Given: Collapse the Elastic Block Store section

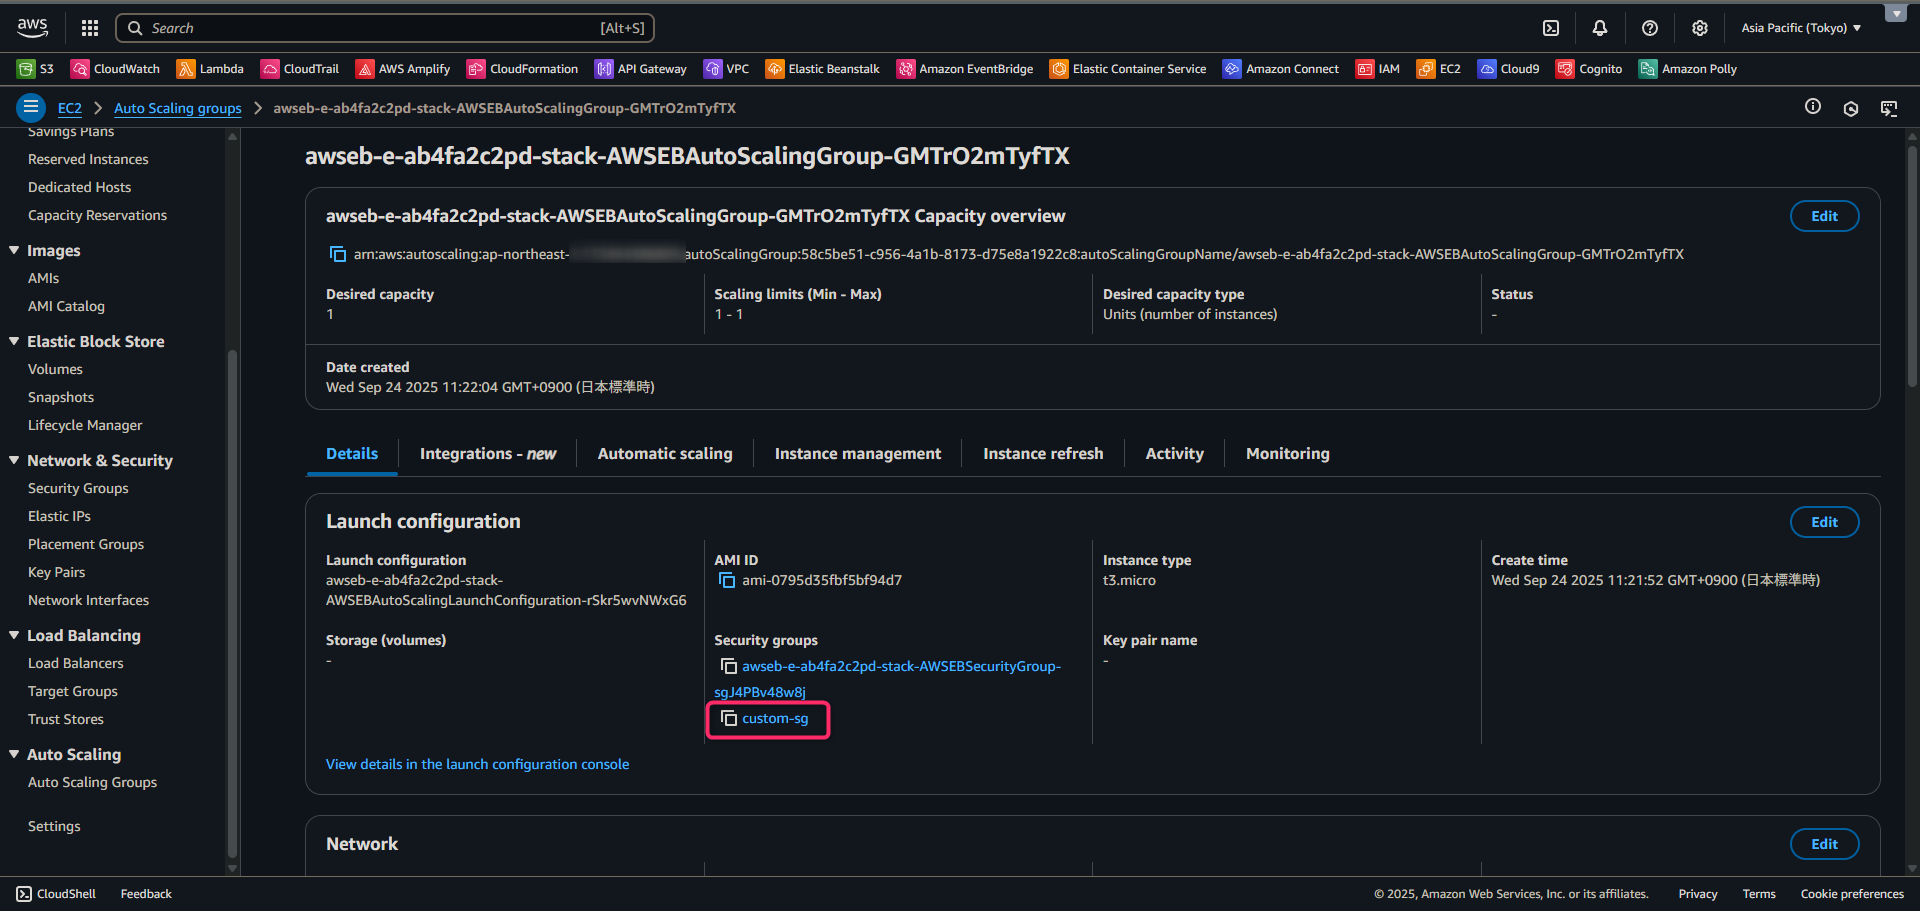Looking at the screenshot, I should pyautogui.click(x=14, y=341).
